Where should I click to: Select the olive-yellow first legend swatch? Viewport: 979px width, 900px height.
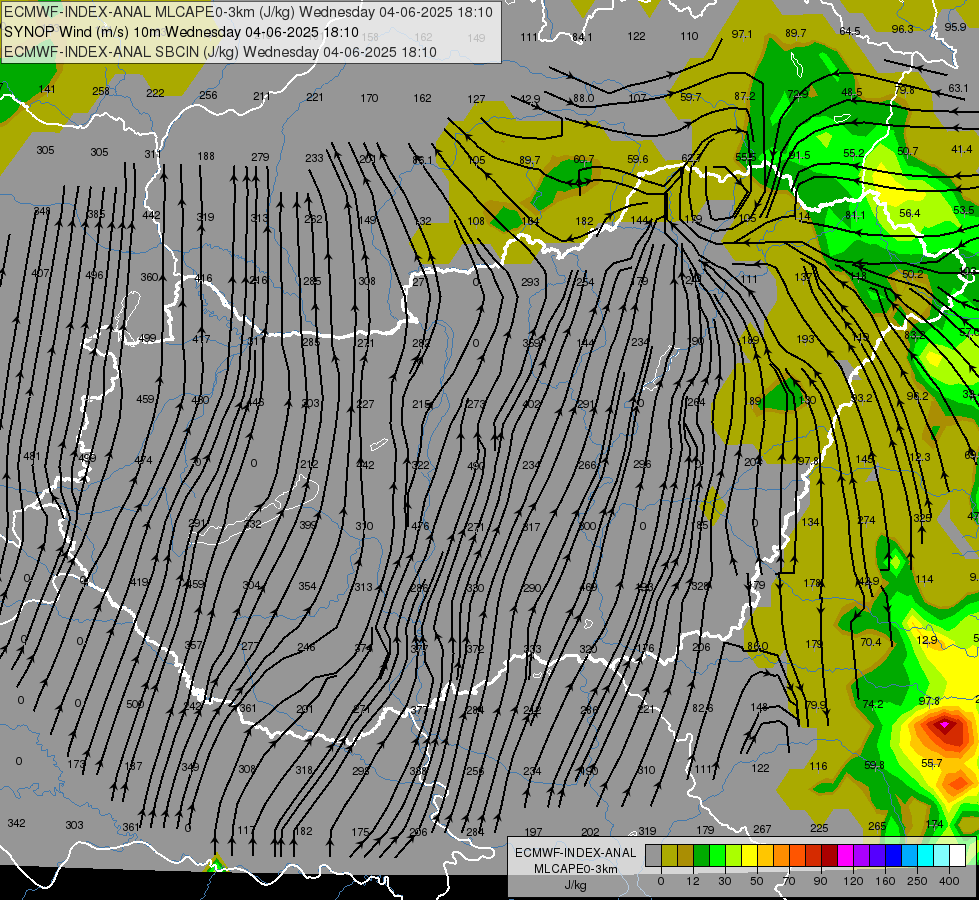(669, 855)
